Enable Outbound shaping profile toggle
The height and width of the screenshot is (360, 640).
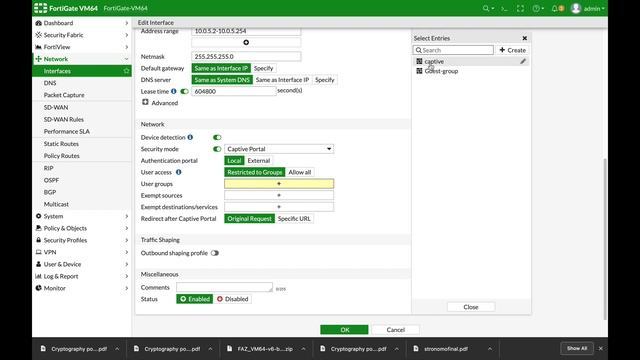pos(215,253)
